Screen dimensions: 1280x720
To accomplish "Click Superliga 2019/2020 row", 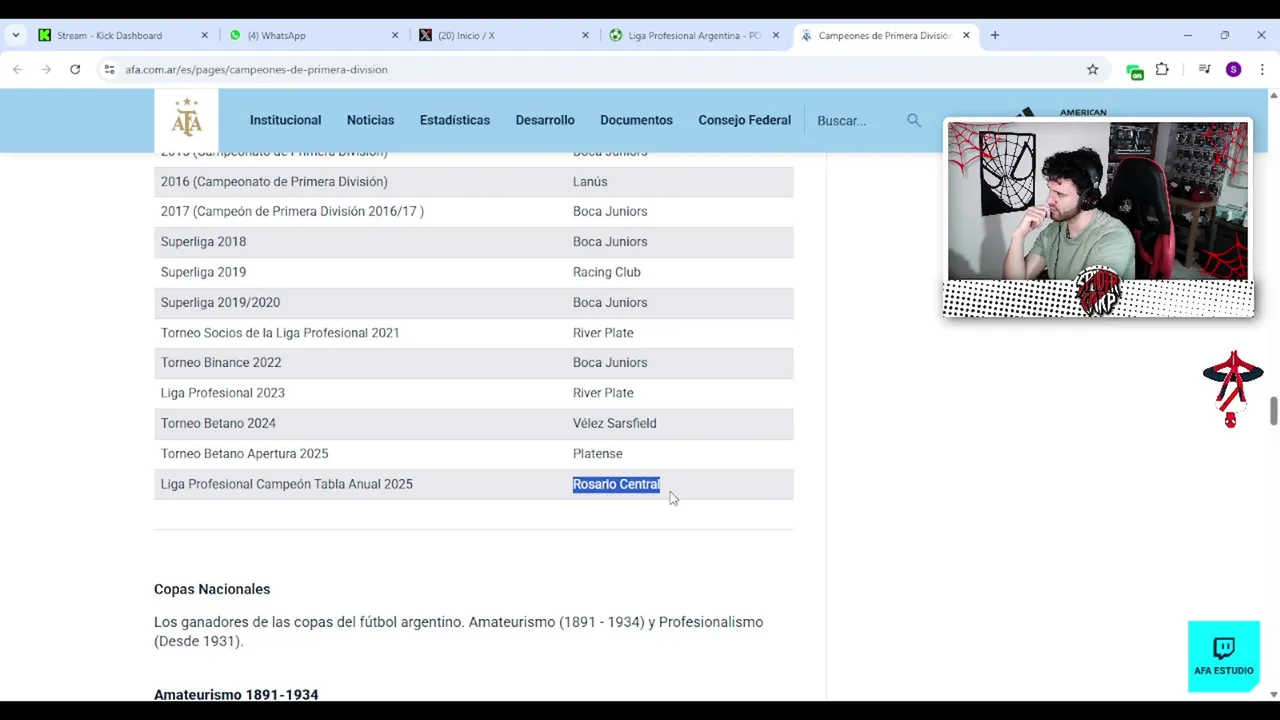I will [x=474, y=302].
